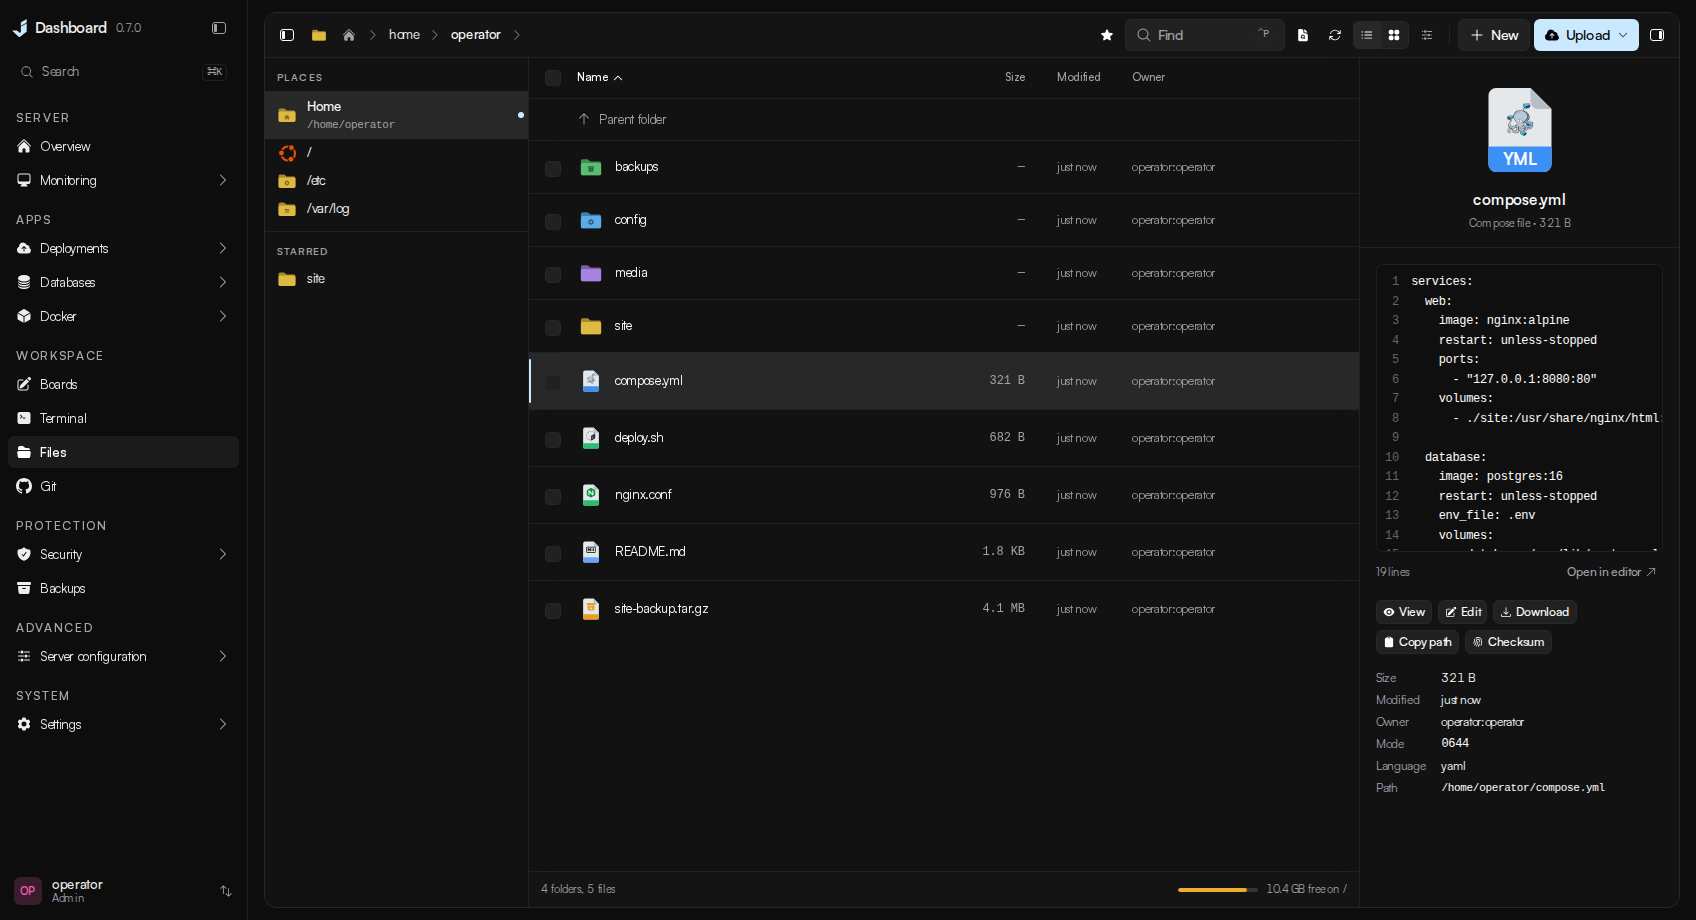Sort files by Name column
Viewport: 1696px width, 920px height.
[599, 77]
